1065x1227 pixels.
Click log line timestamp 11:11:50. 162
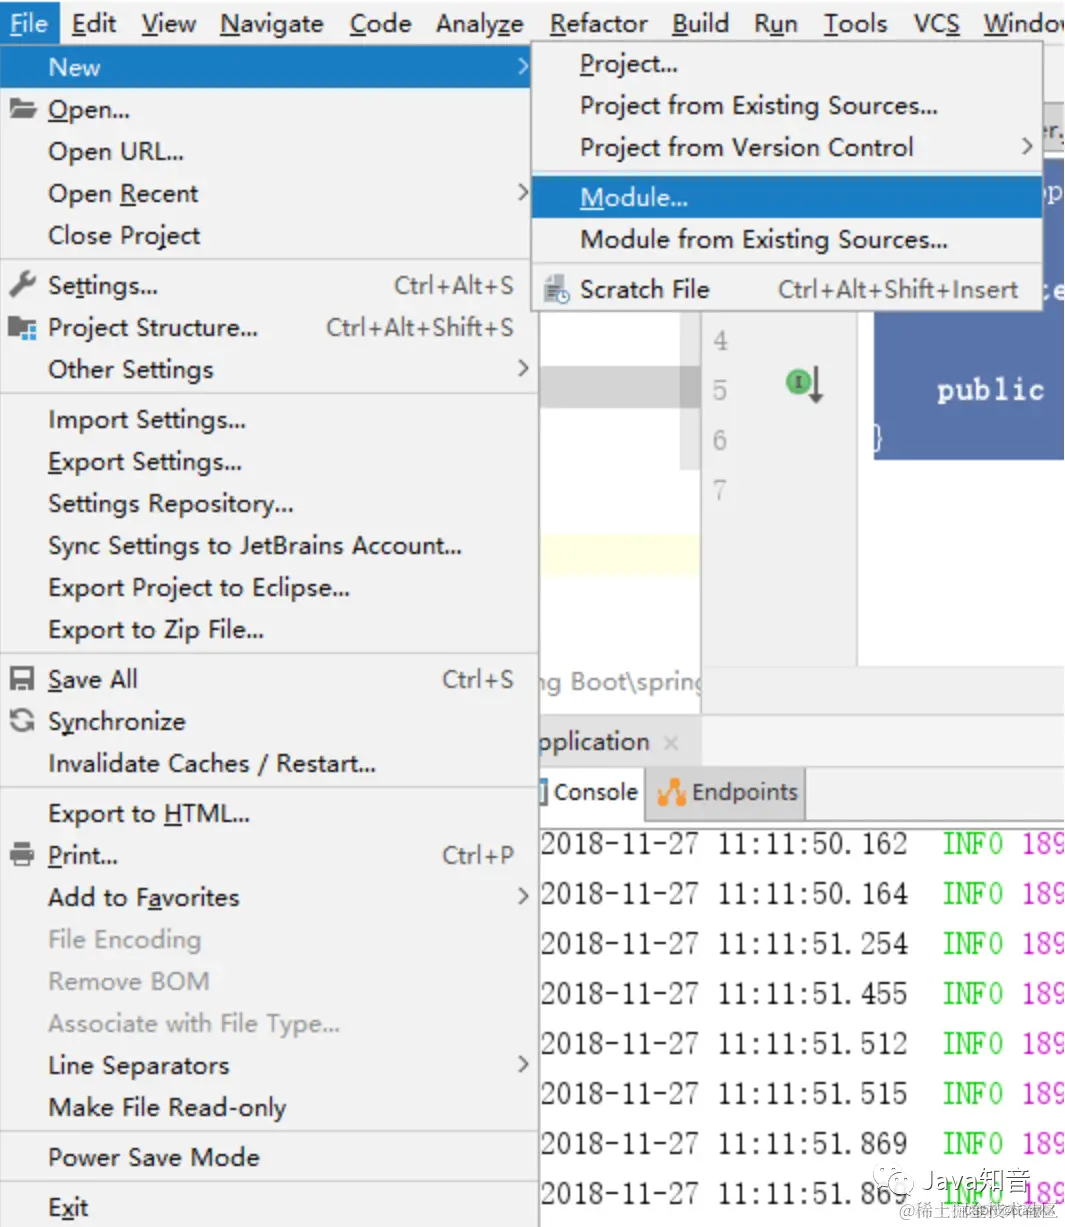pyautogui.click(x=812, y=844)
